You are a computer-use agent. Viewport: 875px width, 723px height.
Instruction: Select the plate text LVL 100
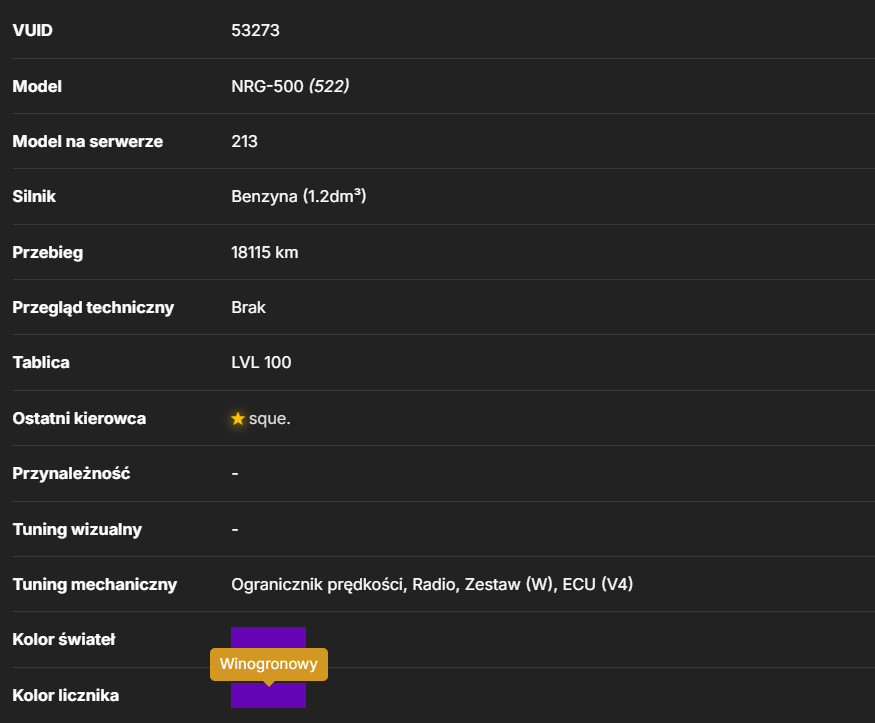point(261,363)
